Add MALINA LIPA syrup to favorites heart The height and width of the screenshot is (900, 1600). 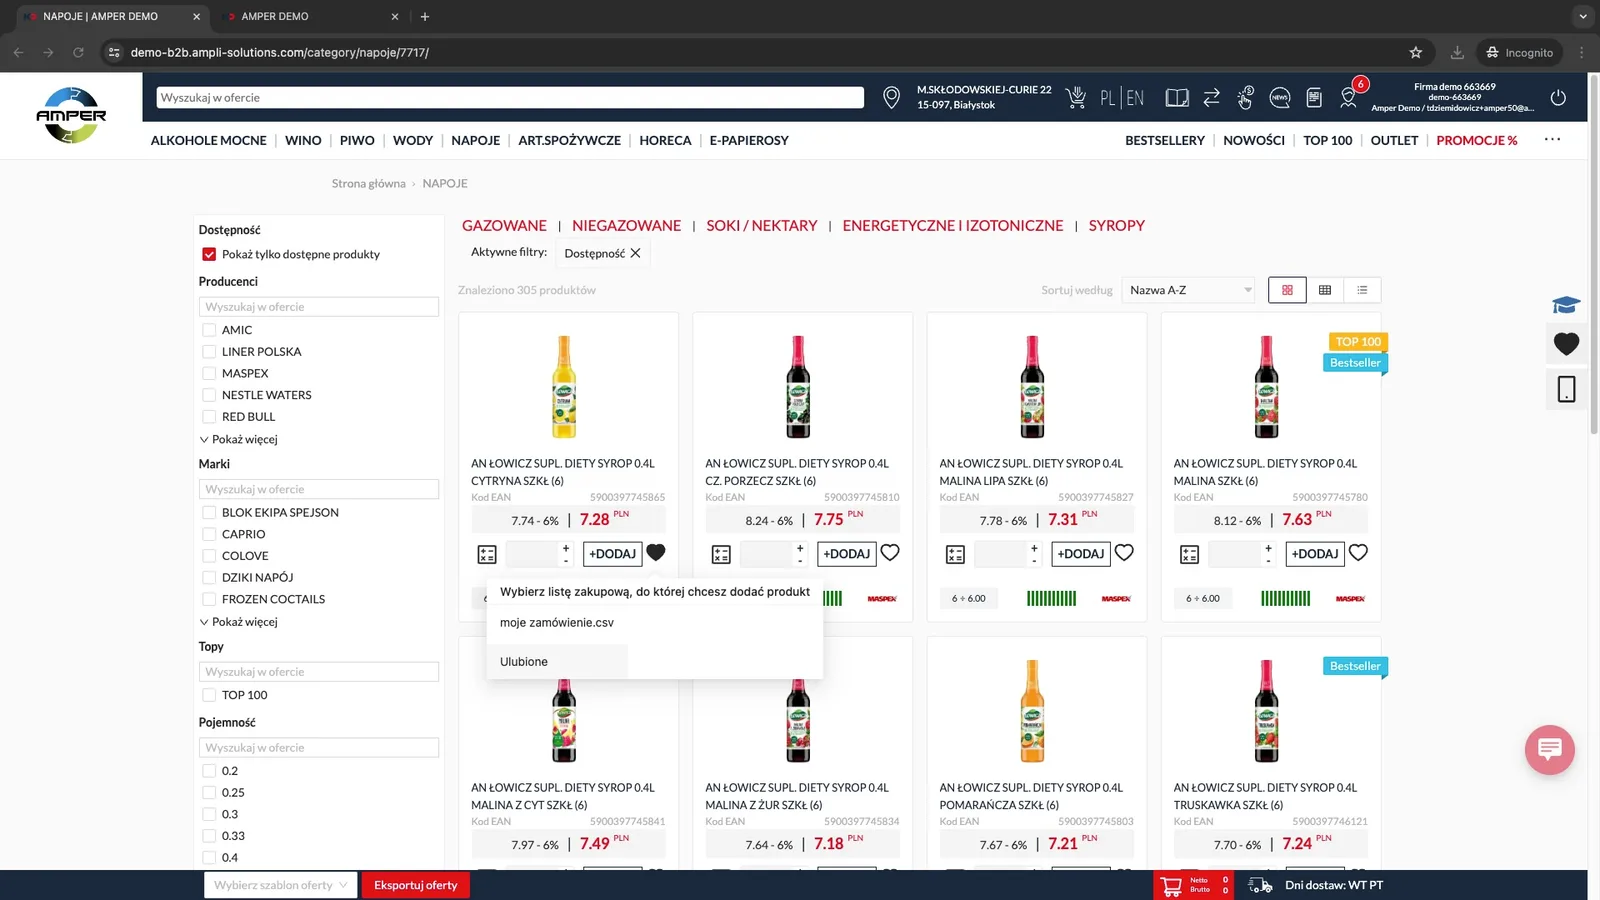(1124, 552)
